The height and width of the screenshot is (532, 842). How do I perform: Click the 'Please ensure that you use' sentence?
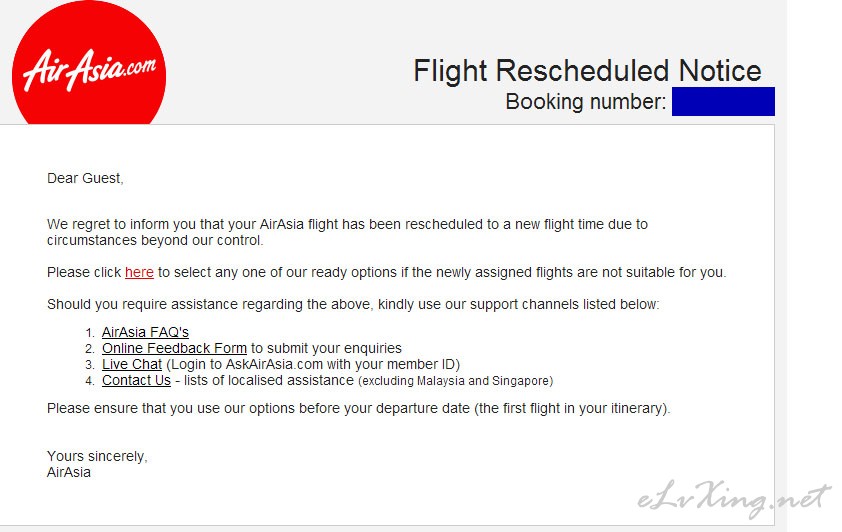coord(359,409)
